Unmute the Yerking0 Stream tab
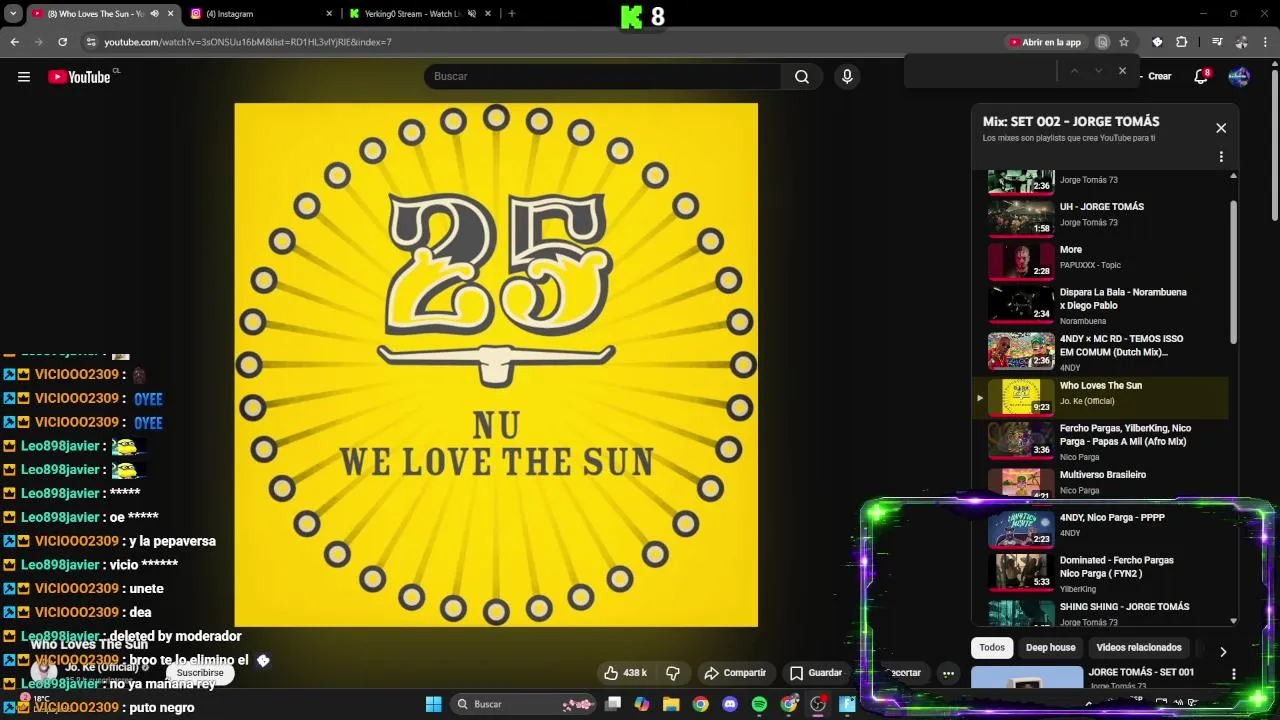This screenshot has height=720, width=1280. click(472, 14)
